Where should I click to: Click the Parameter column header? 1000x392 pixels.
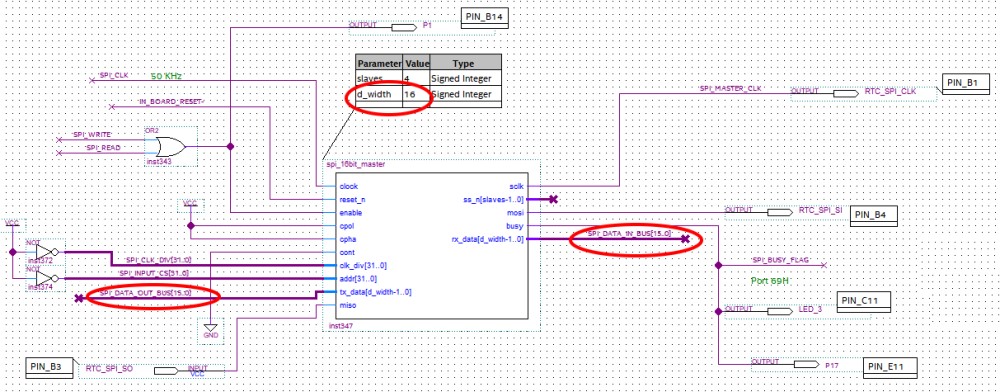click(379, 62)
